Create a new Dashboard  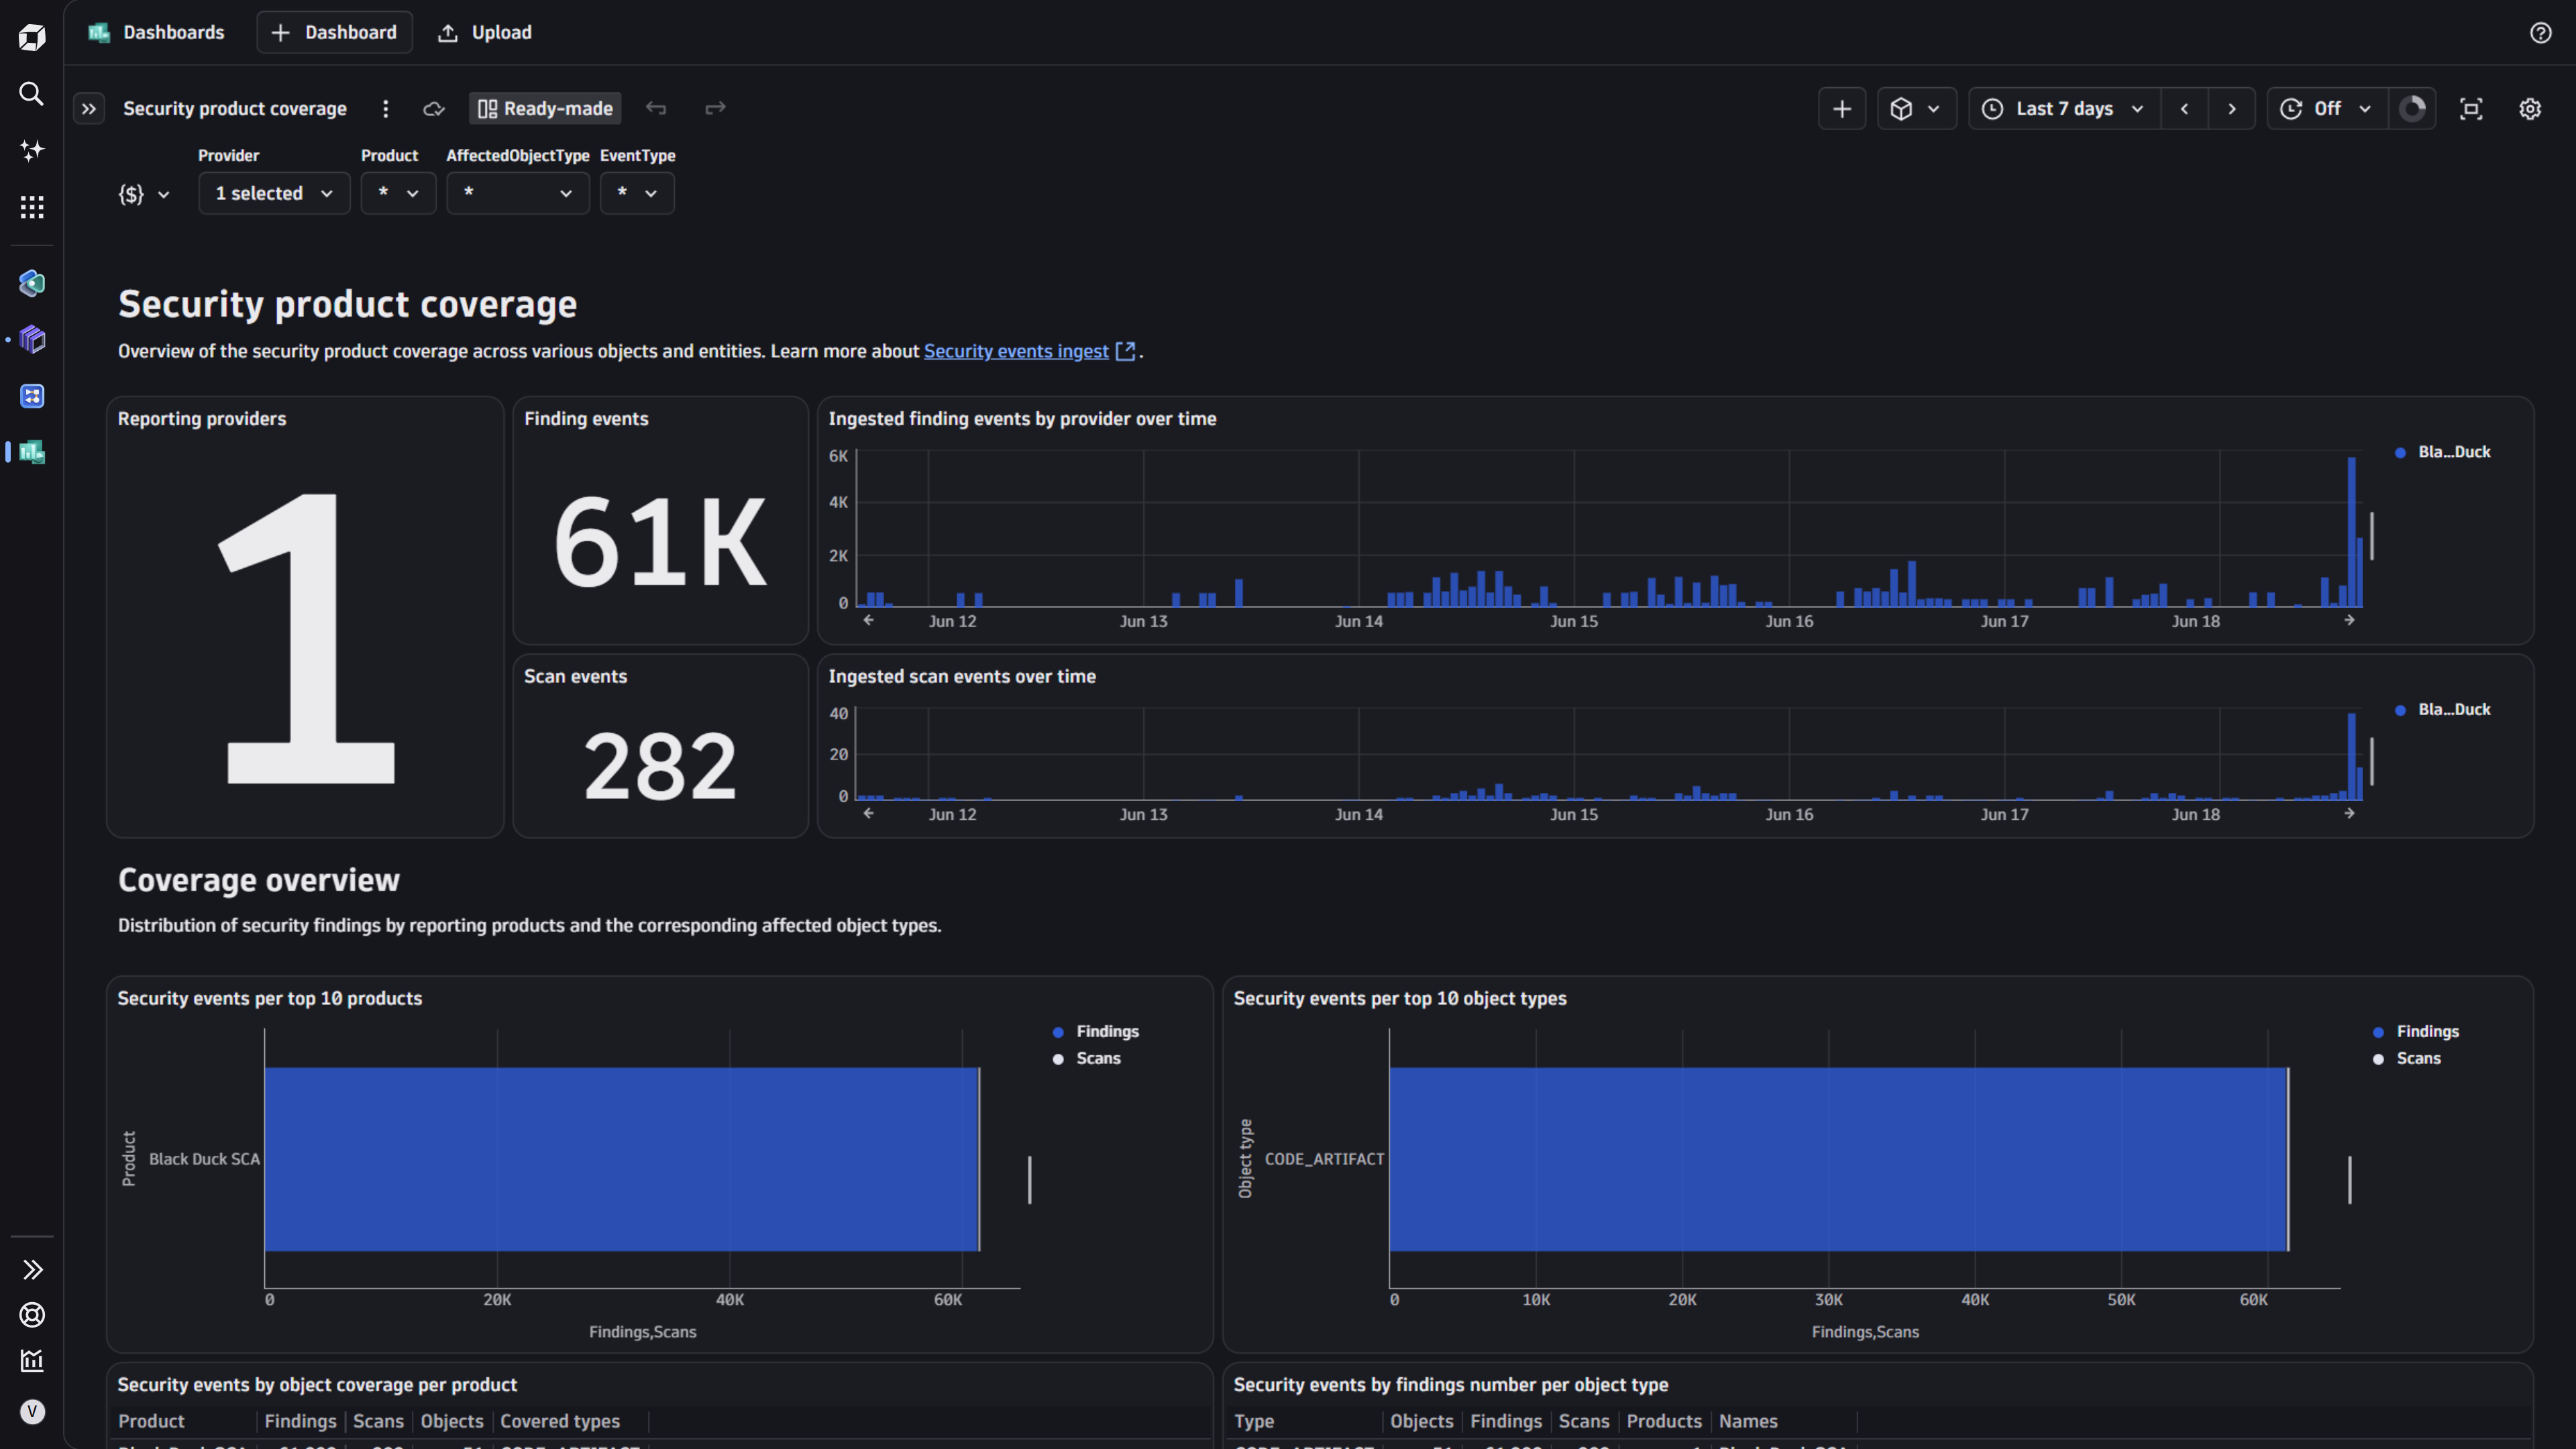334,33
